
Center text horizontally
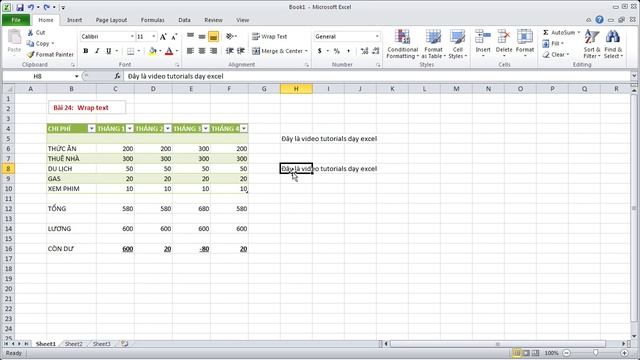202,51
